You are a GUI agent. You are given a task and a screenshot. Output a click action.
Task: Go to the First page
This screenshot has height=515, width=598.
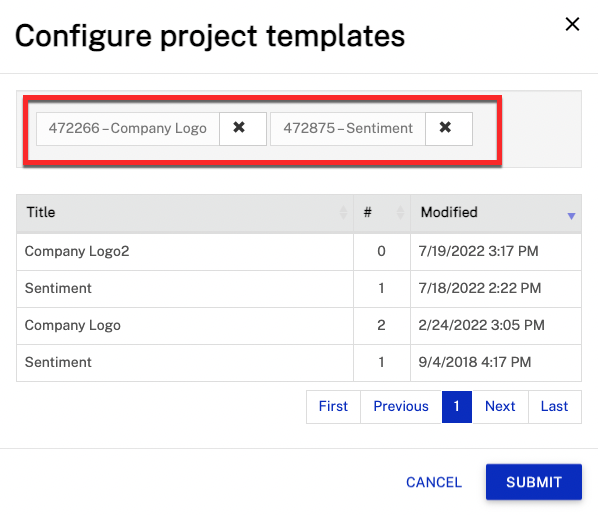(x=333, y=407)
